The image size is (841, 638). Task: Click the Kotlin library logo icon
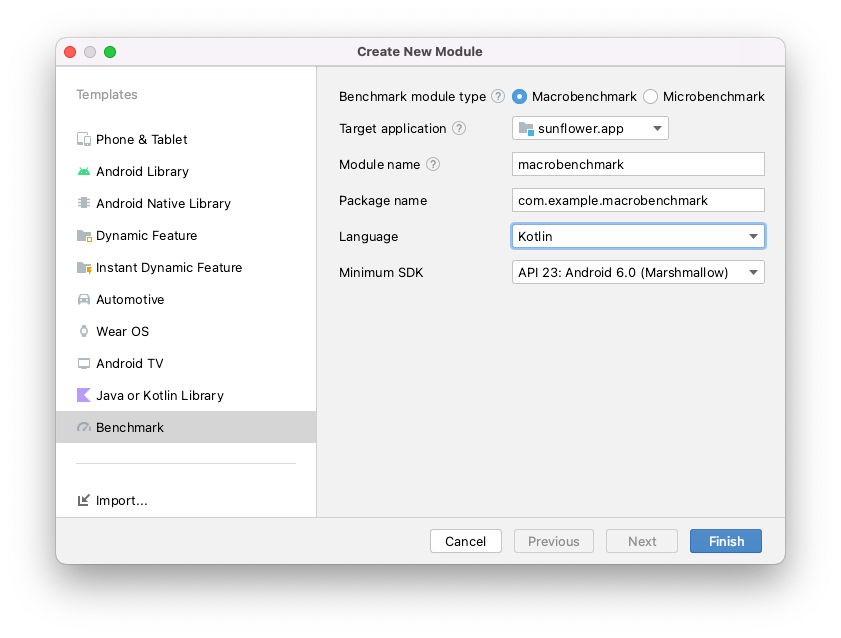tap(84, 395)
